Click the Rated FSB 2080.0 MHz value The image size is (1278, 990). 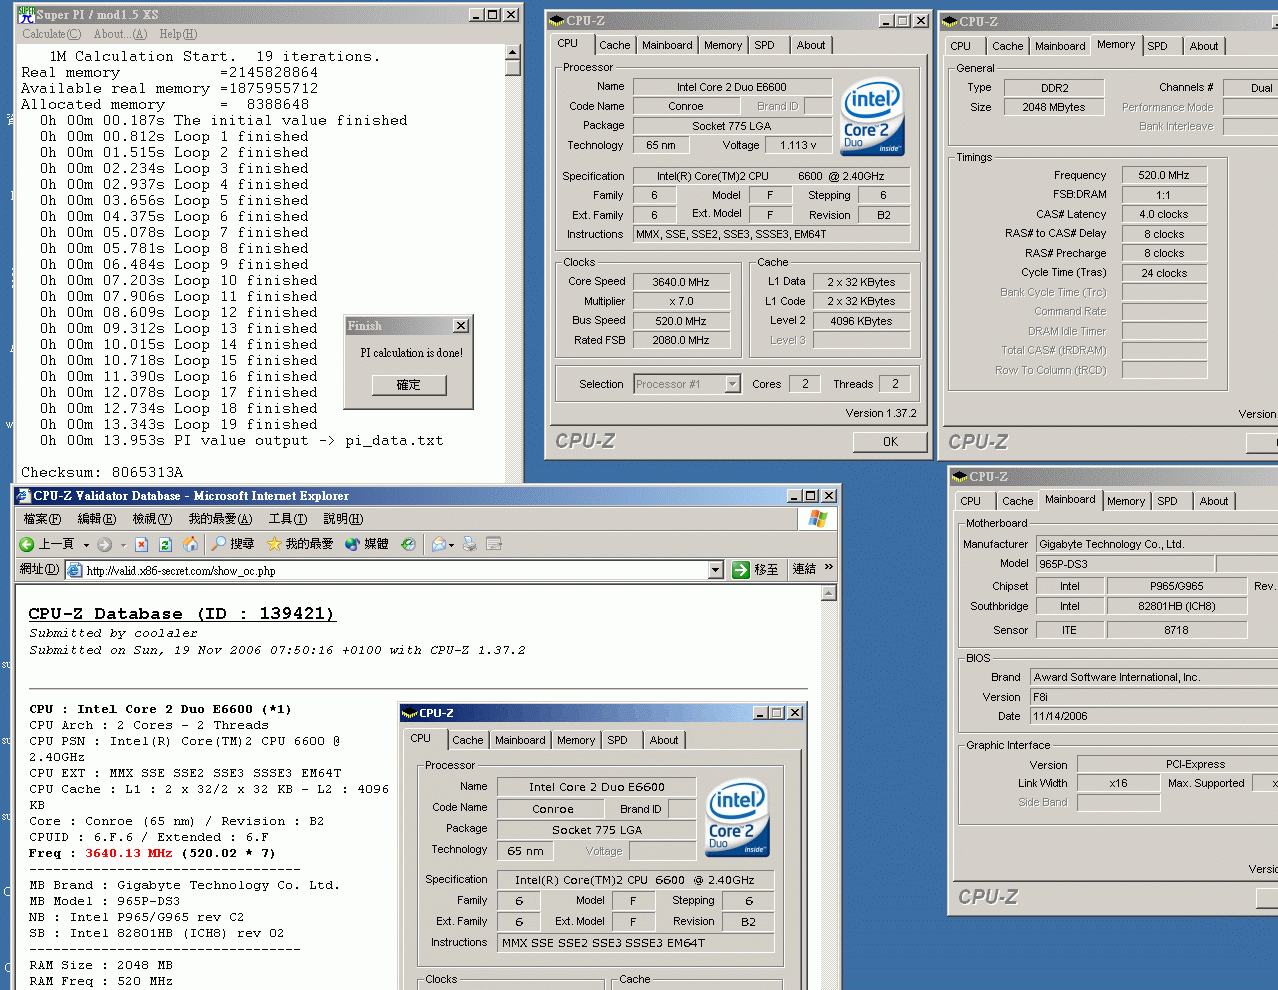(x=681, y=340)
